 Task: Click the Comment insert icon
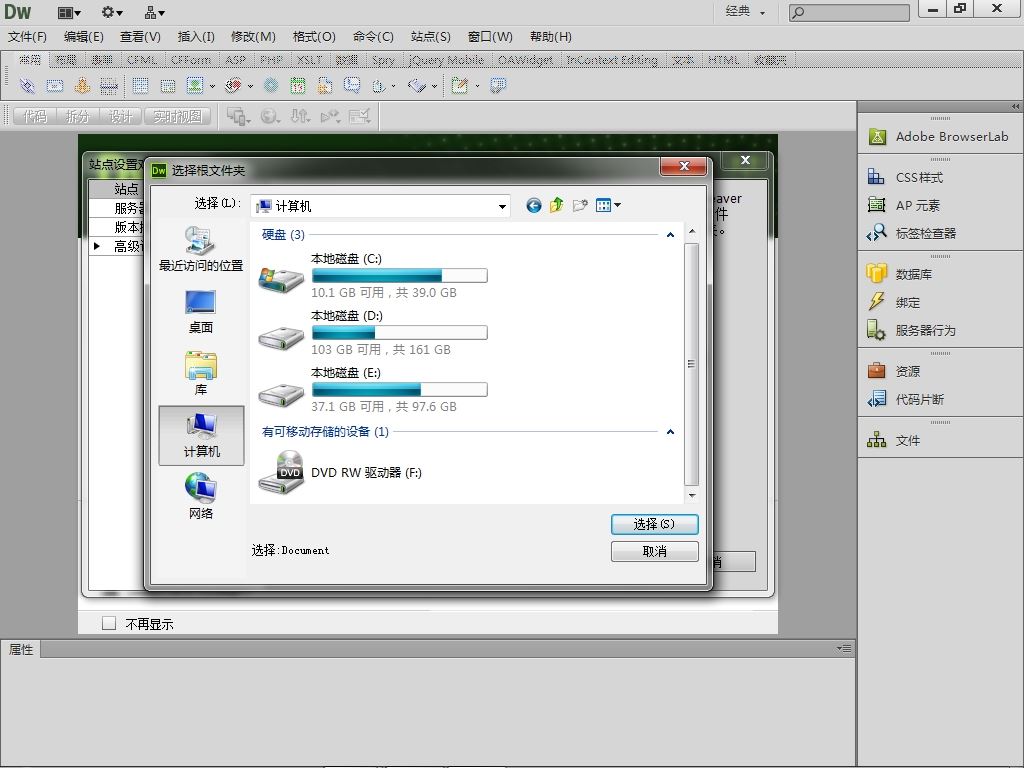[352, 86]
